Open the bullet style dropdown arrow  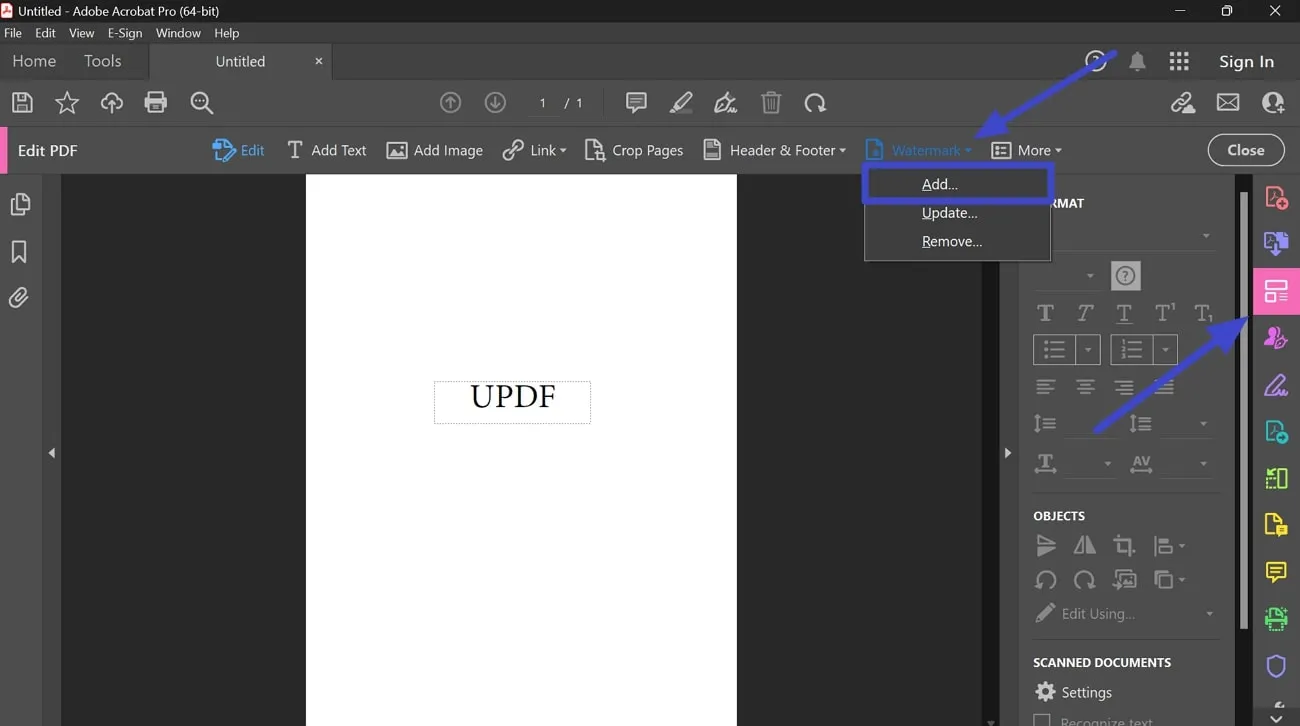pos(1088,349)
